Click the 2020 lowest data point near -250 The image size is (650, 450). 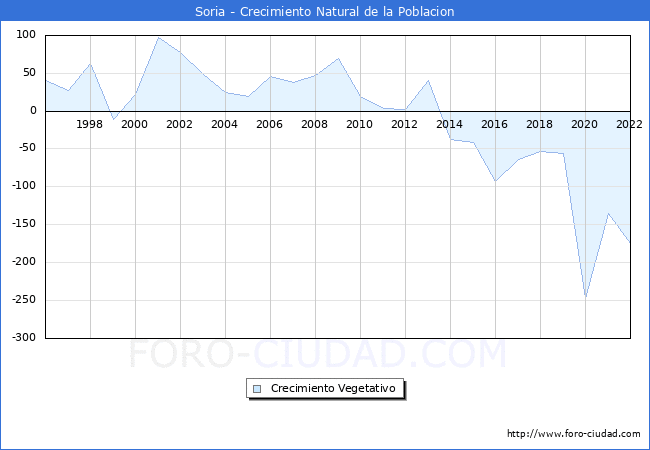pos(585,297)
